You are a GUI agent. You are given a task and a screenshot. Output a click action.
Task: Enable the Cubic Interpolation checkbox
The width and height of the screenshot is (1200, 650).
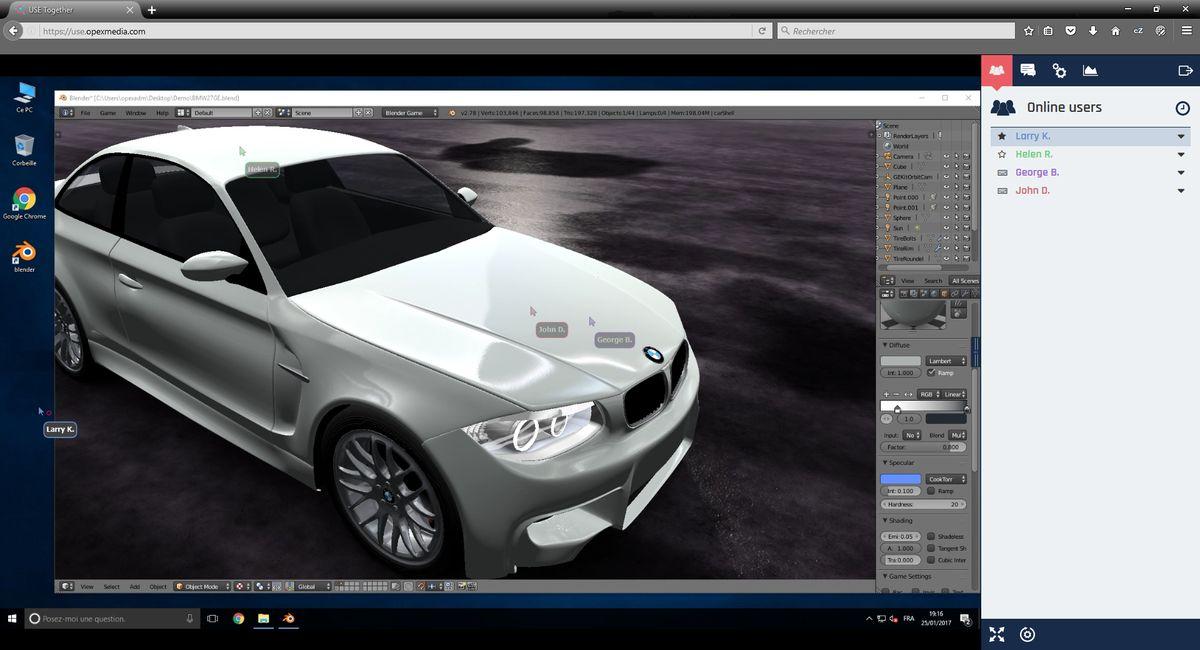point(932,560)
